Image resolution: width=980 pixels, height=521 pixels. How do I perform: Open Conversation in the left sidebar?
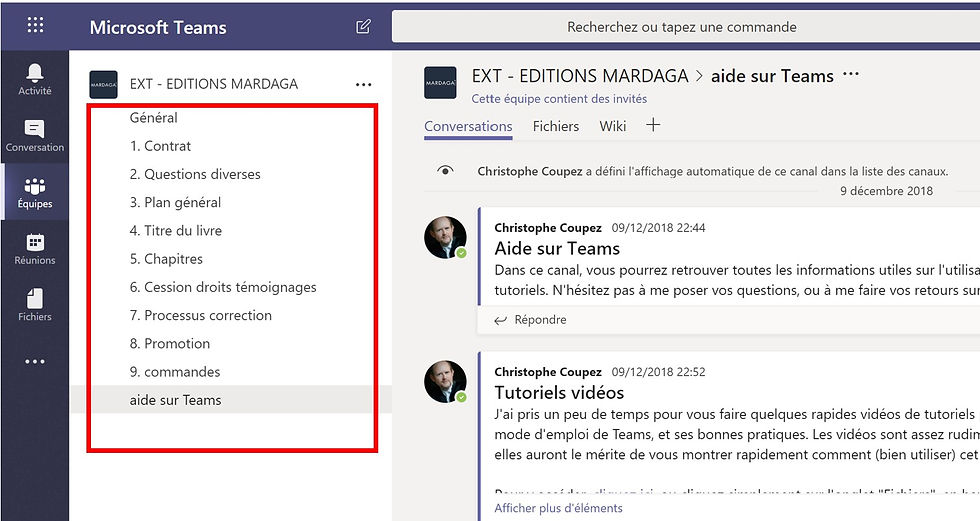pyautogui.click(x=35, y=136)
